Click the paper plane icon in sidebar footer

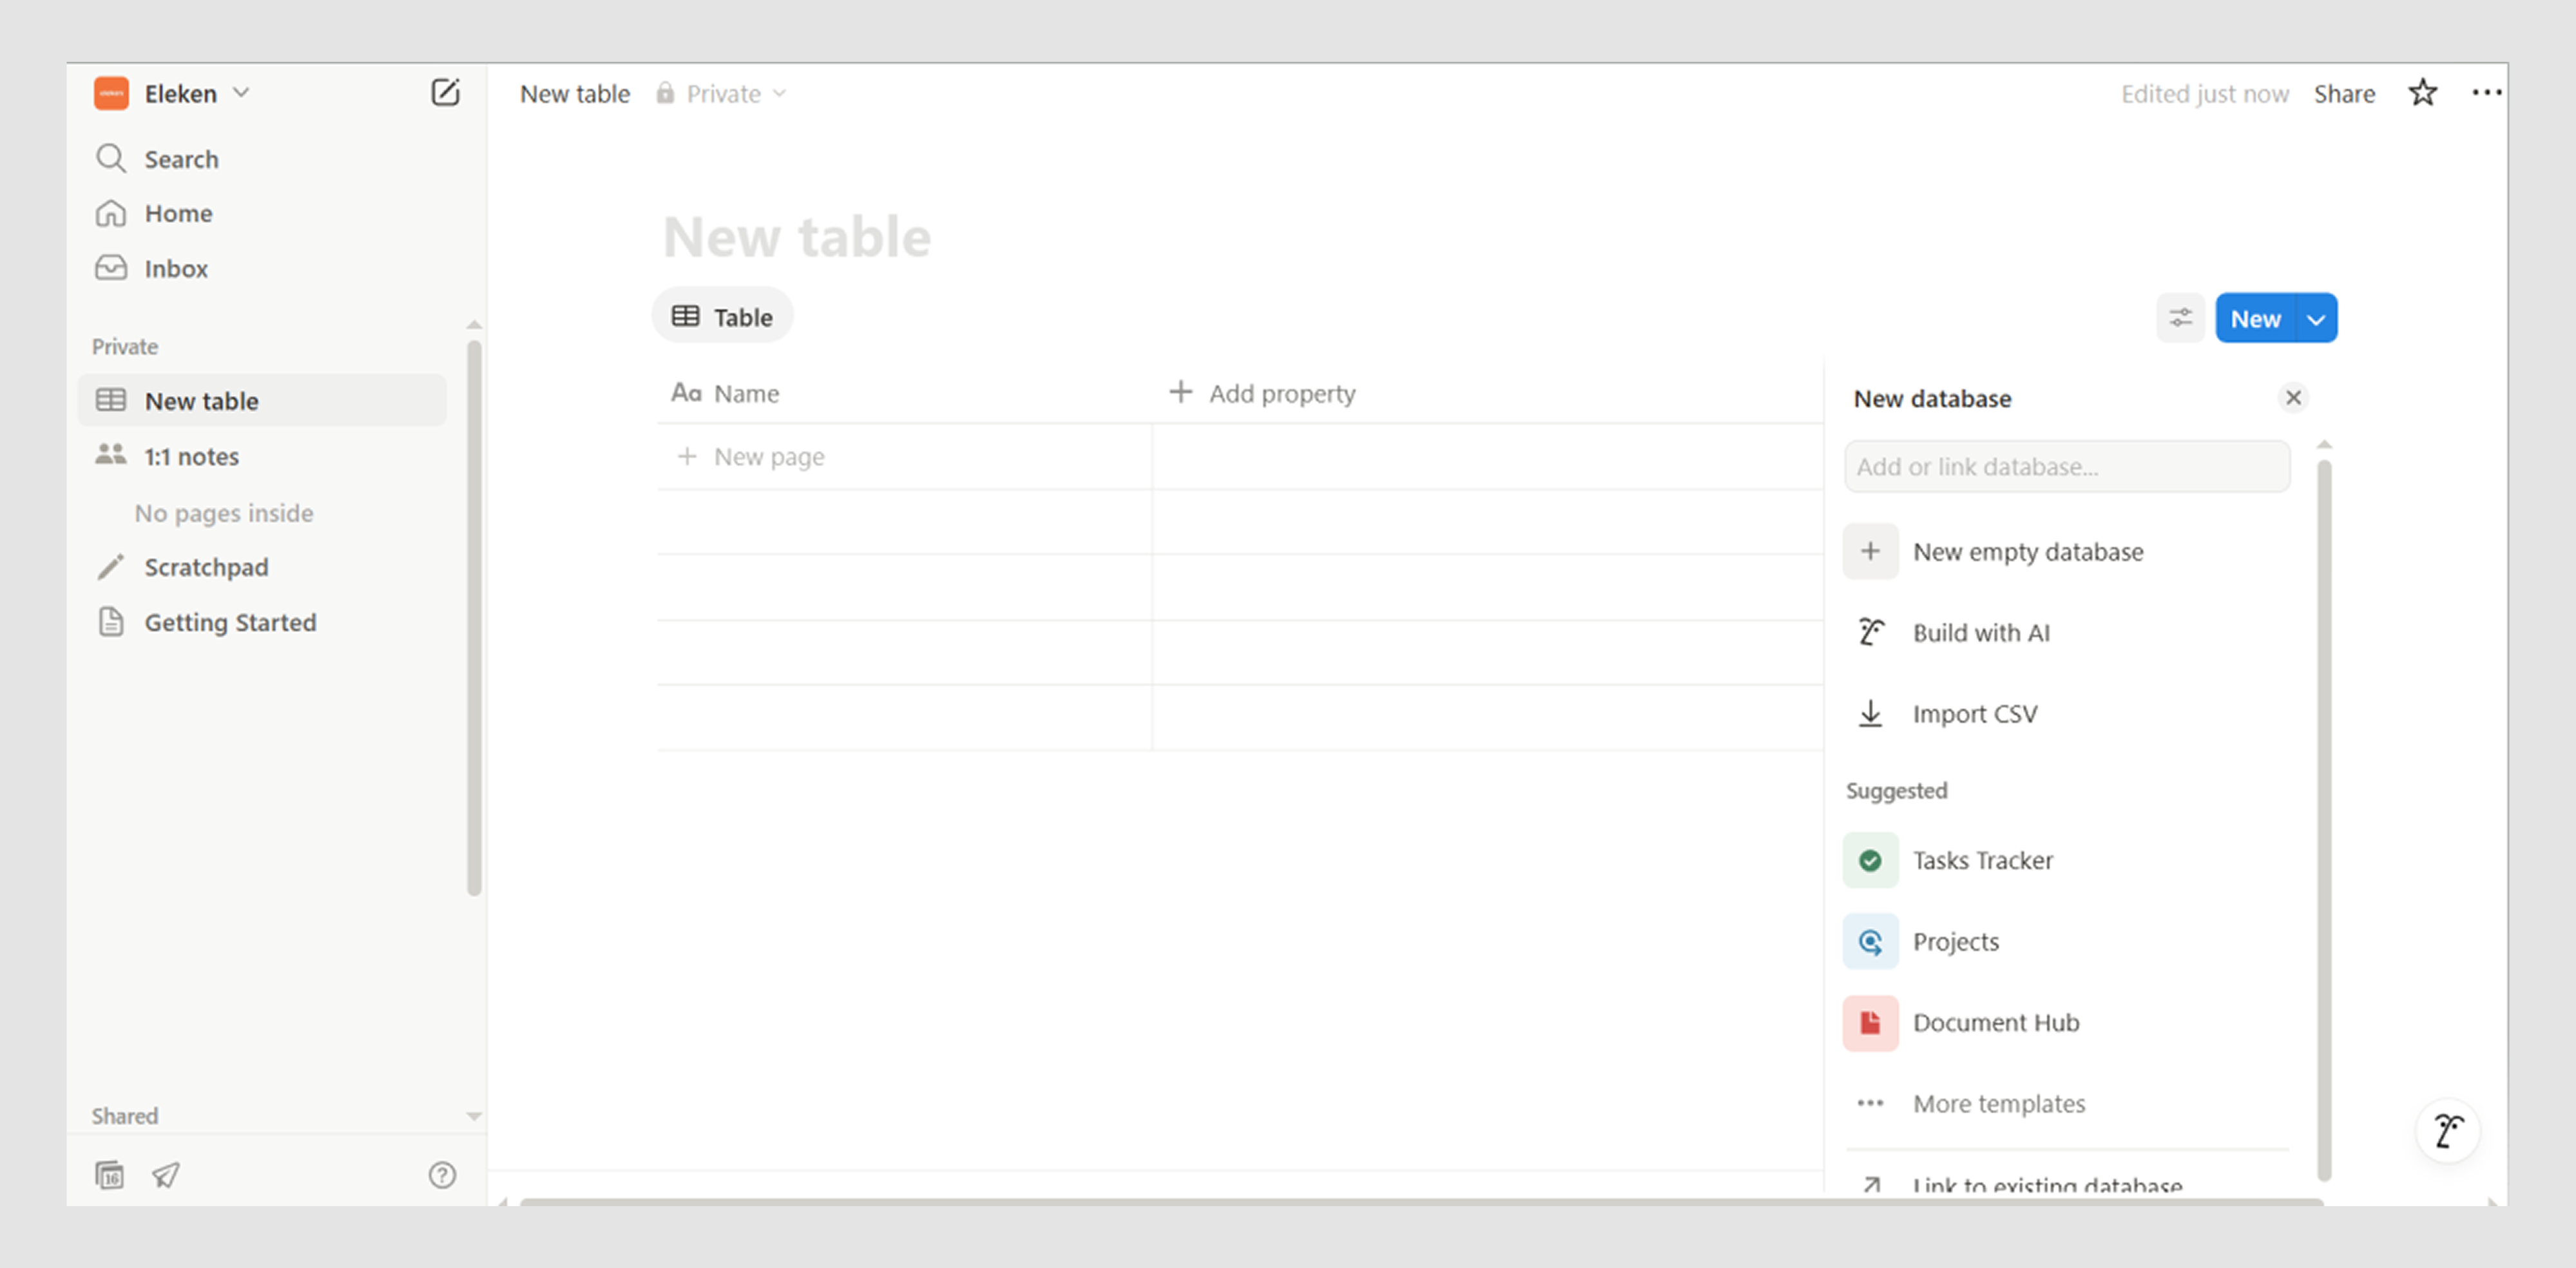click(x=166, y=1174)
